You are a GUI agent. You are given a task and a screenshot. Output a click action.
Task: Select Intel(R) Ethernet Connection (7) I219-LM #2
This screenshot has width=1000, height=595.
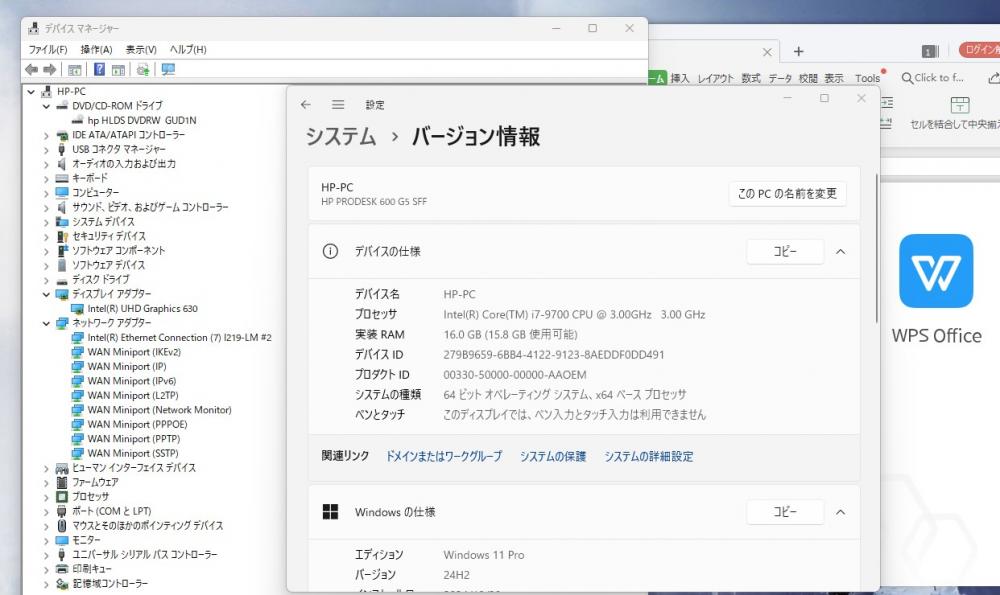pos(179,337)
